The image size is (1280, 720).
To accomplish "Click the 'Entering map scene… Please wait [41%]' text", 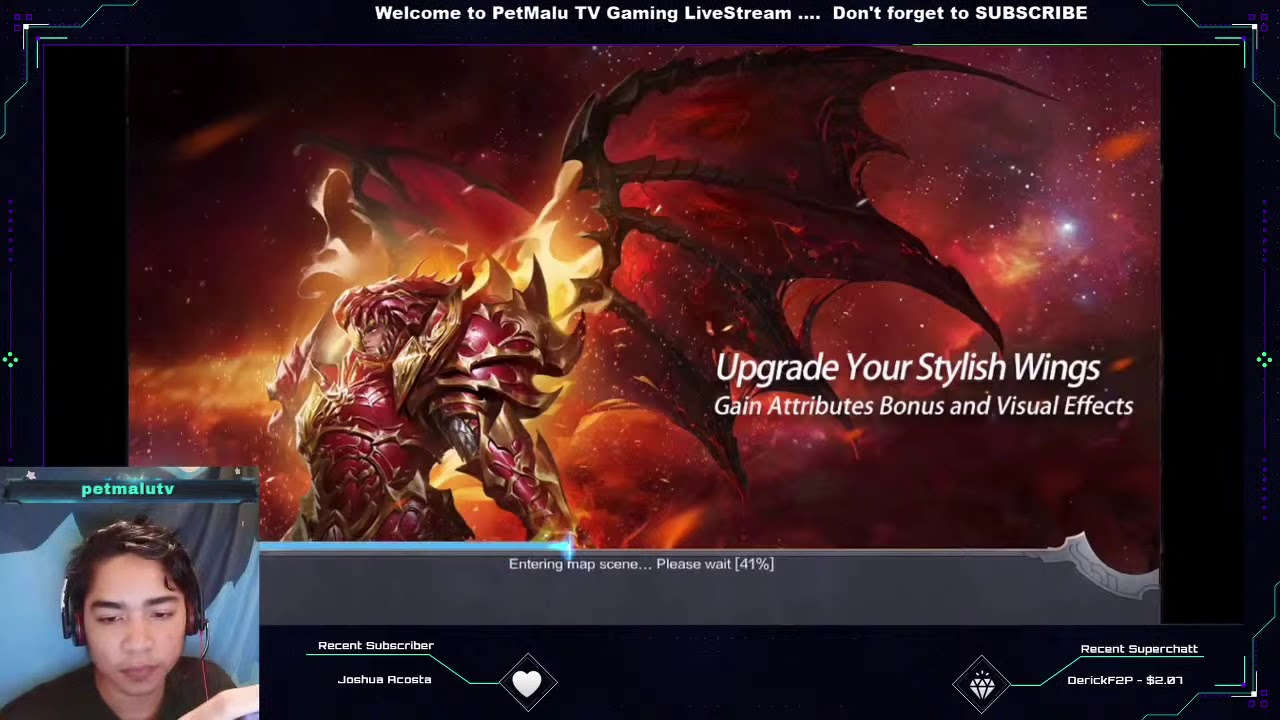I will 641,564.
